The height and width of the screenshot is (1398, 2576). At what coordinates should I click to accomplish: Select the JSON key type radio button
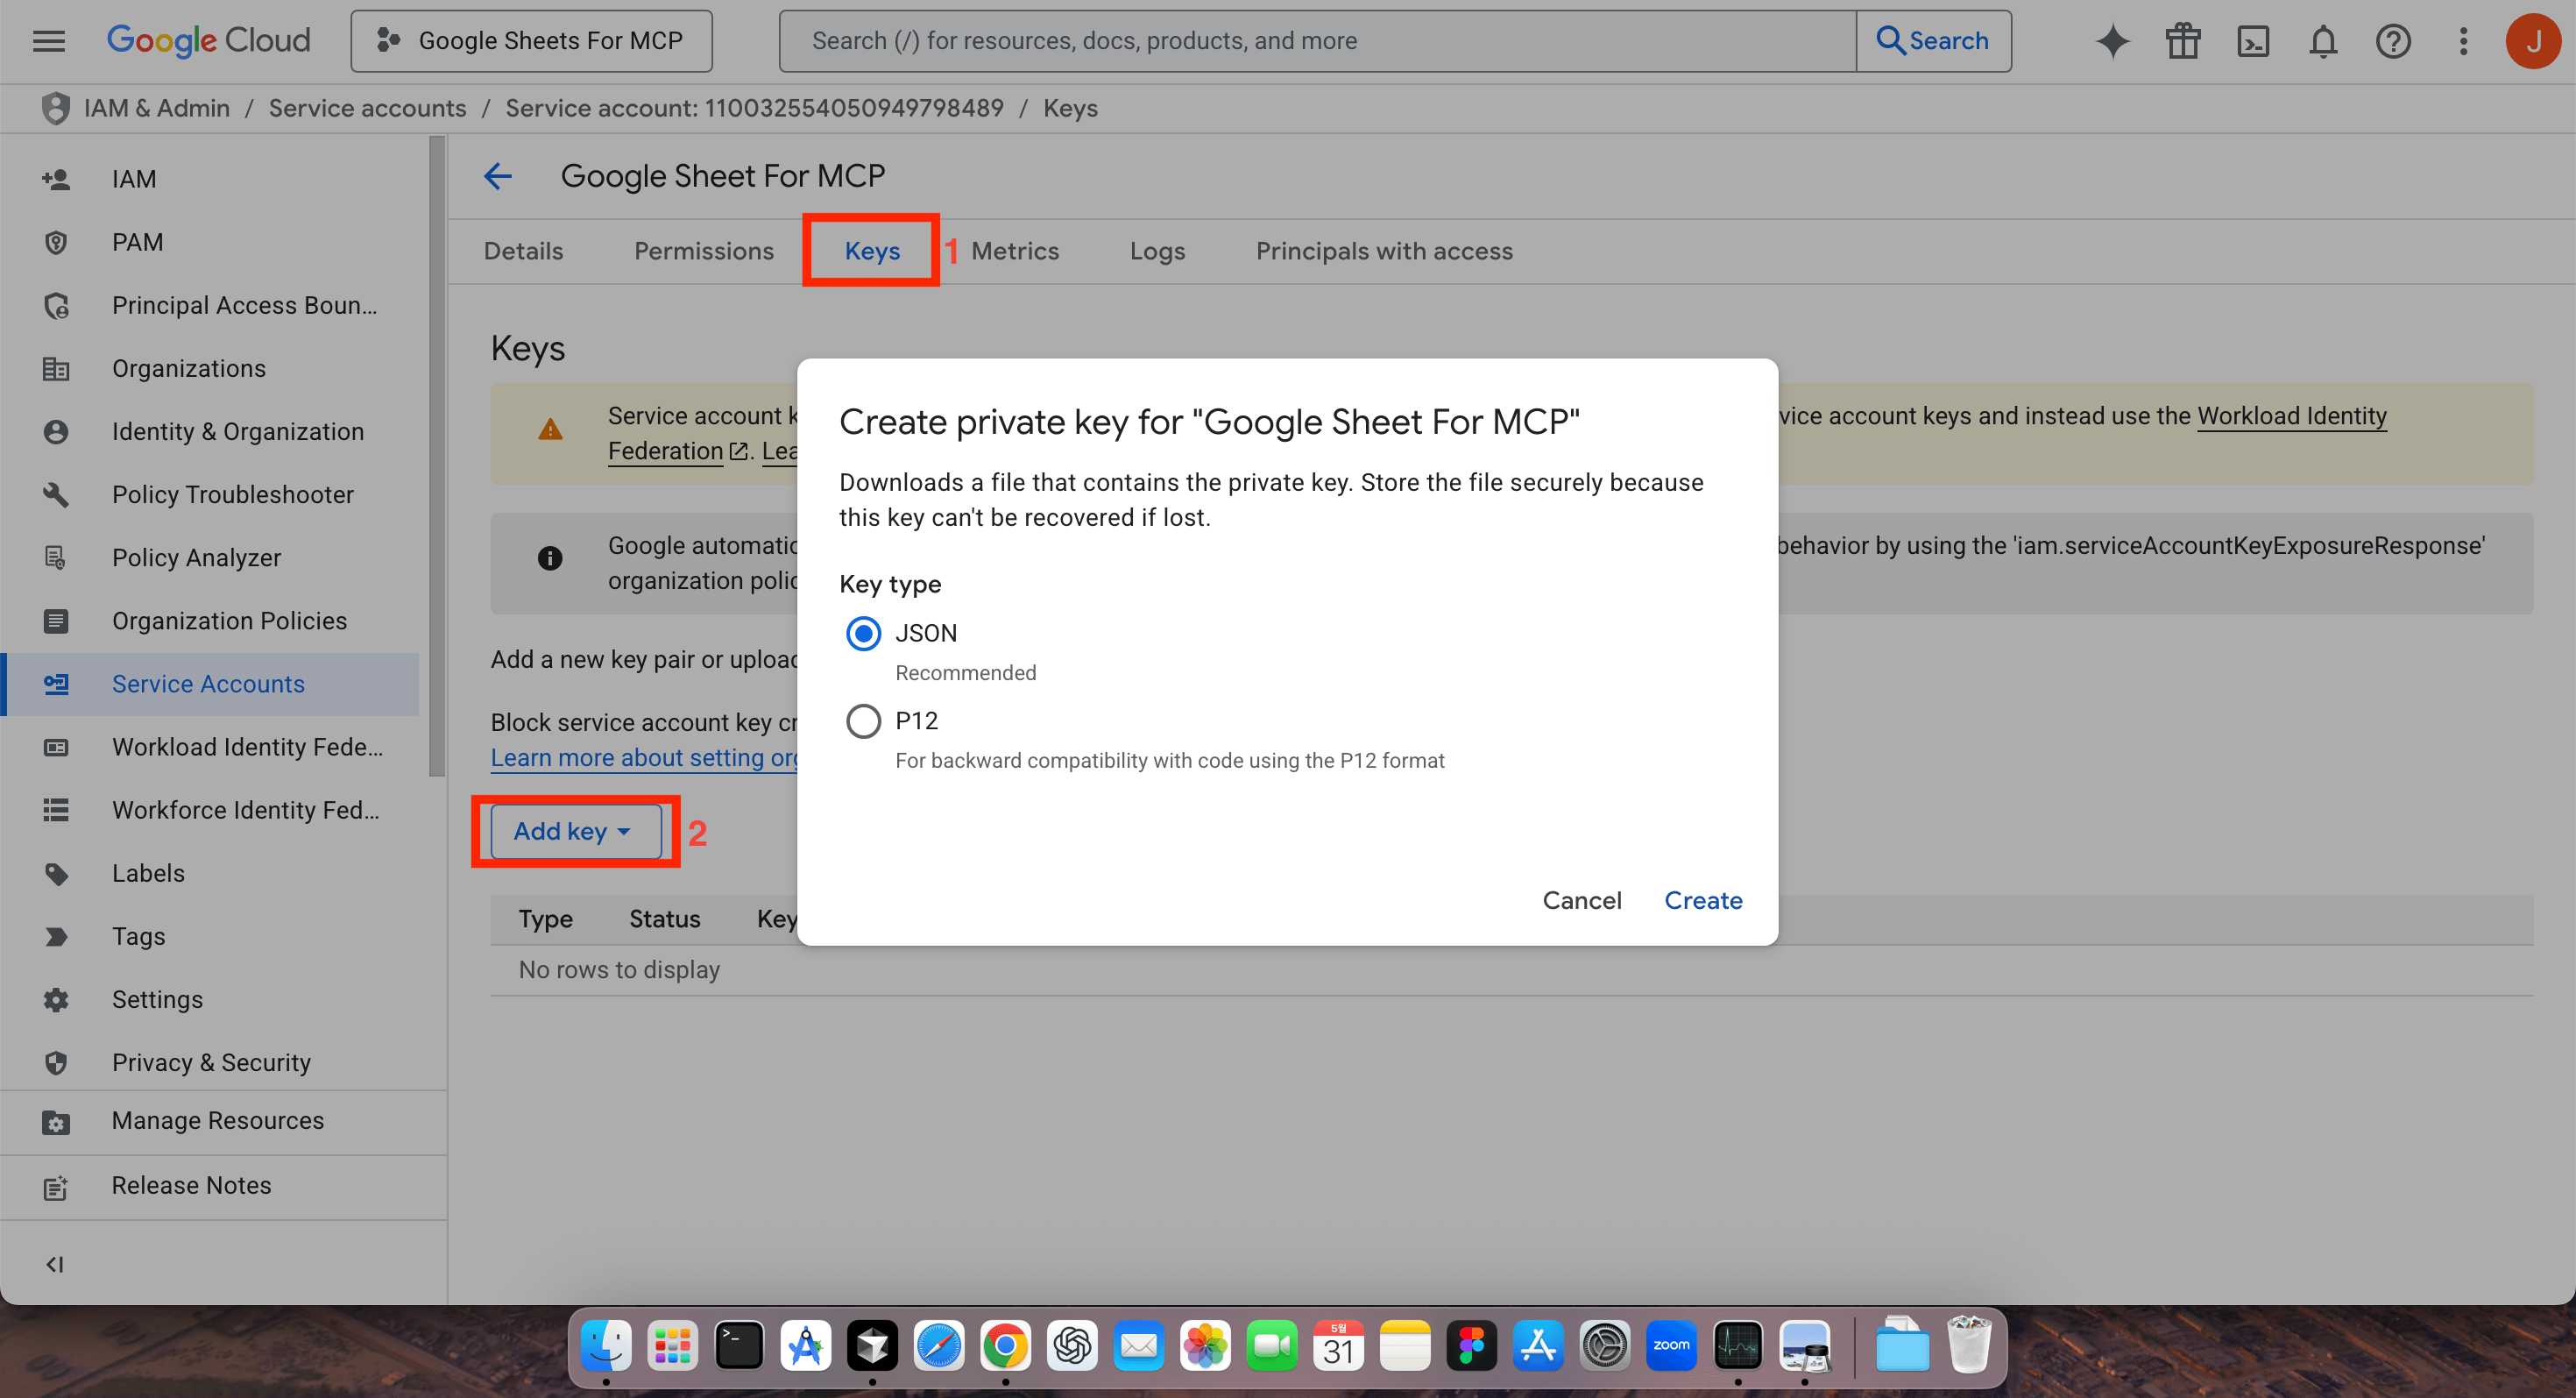(863, 633)
